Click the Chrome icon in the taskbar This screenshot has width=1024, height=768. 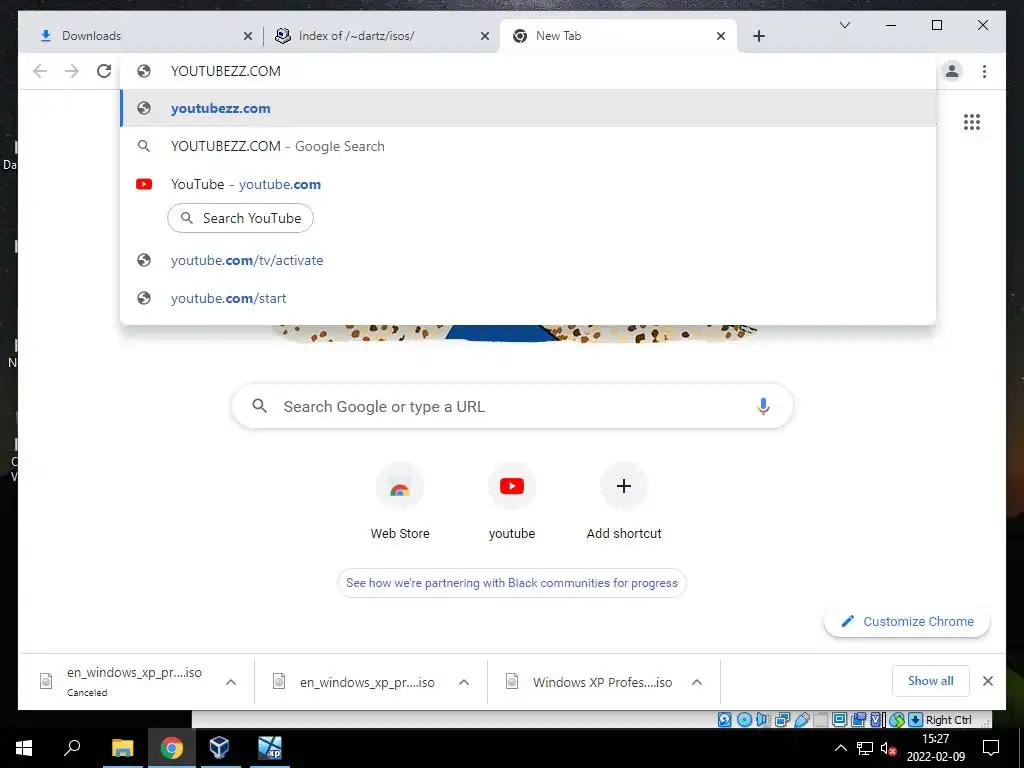point(171,748)
